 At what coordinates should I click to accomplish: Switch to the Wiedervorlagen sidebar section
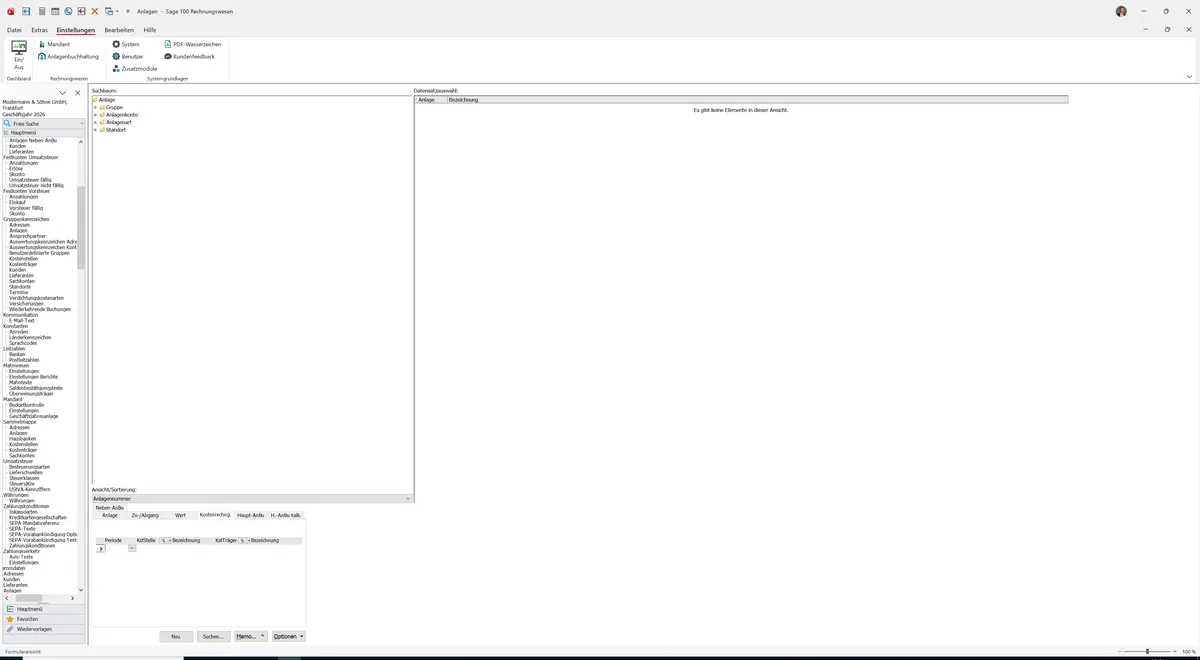[43, 629]
